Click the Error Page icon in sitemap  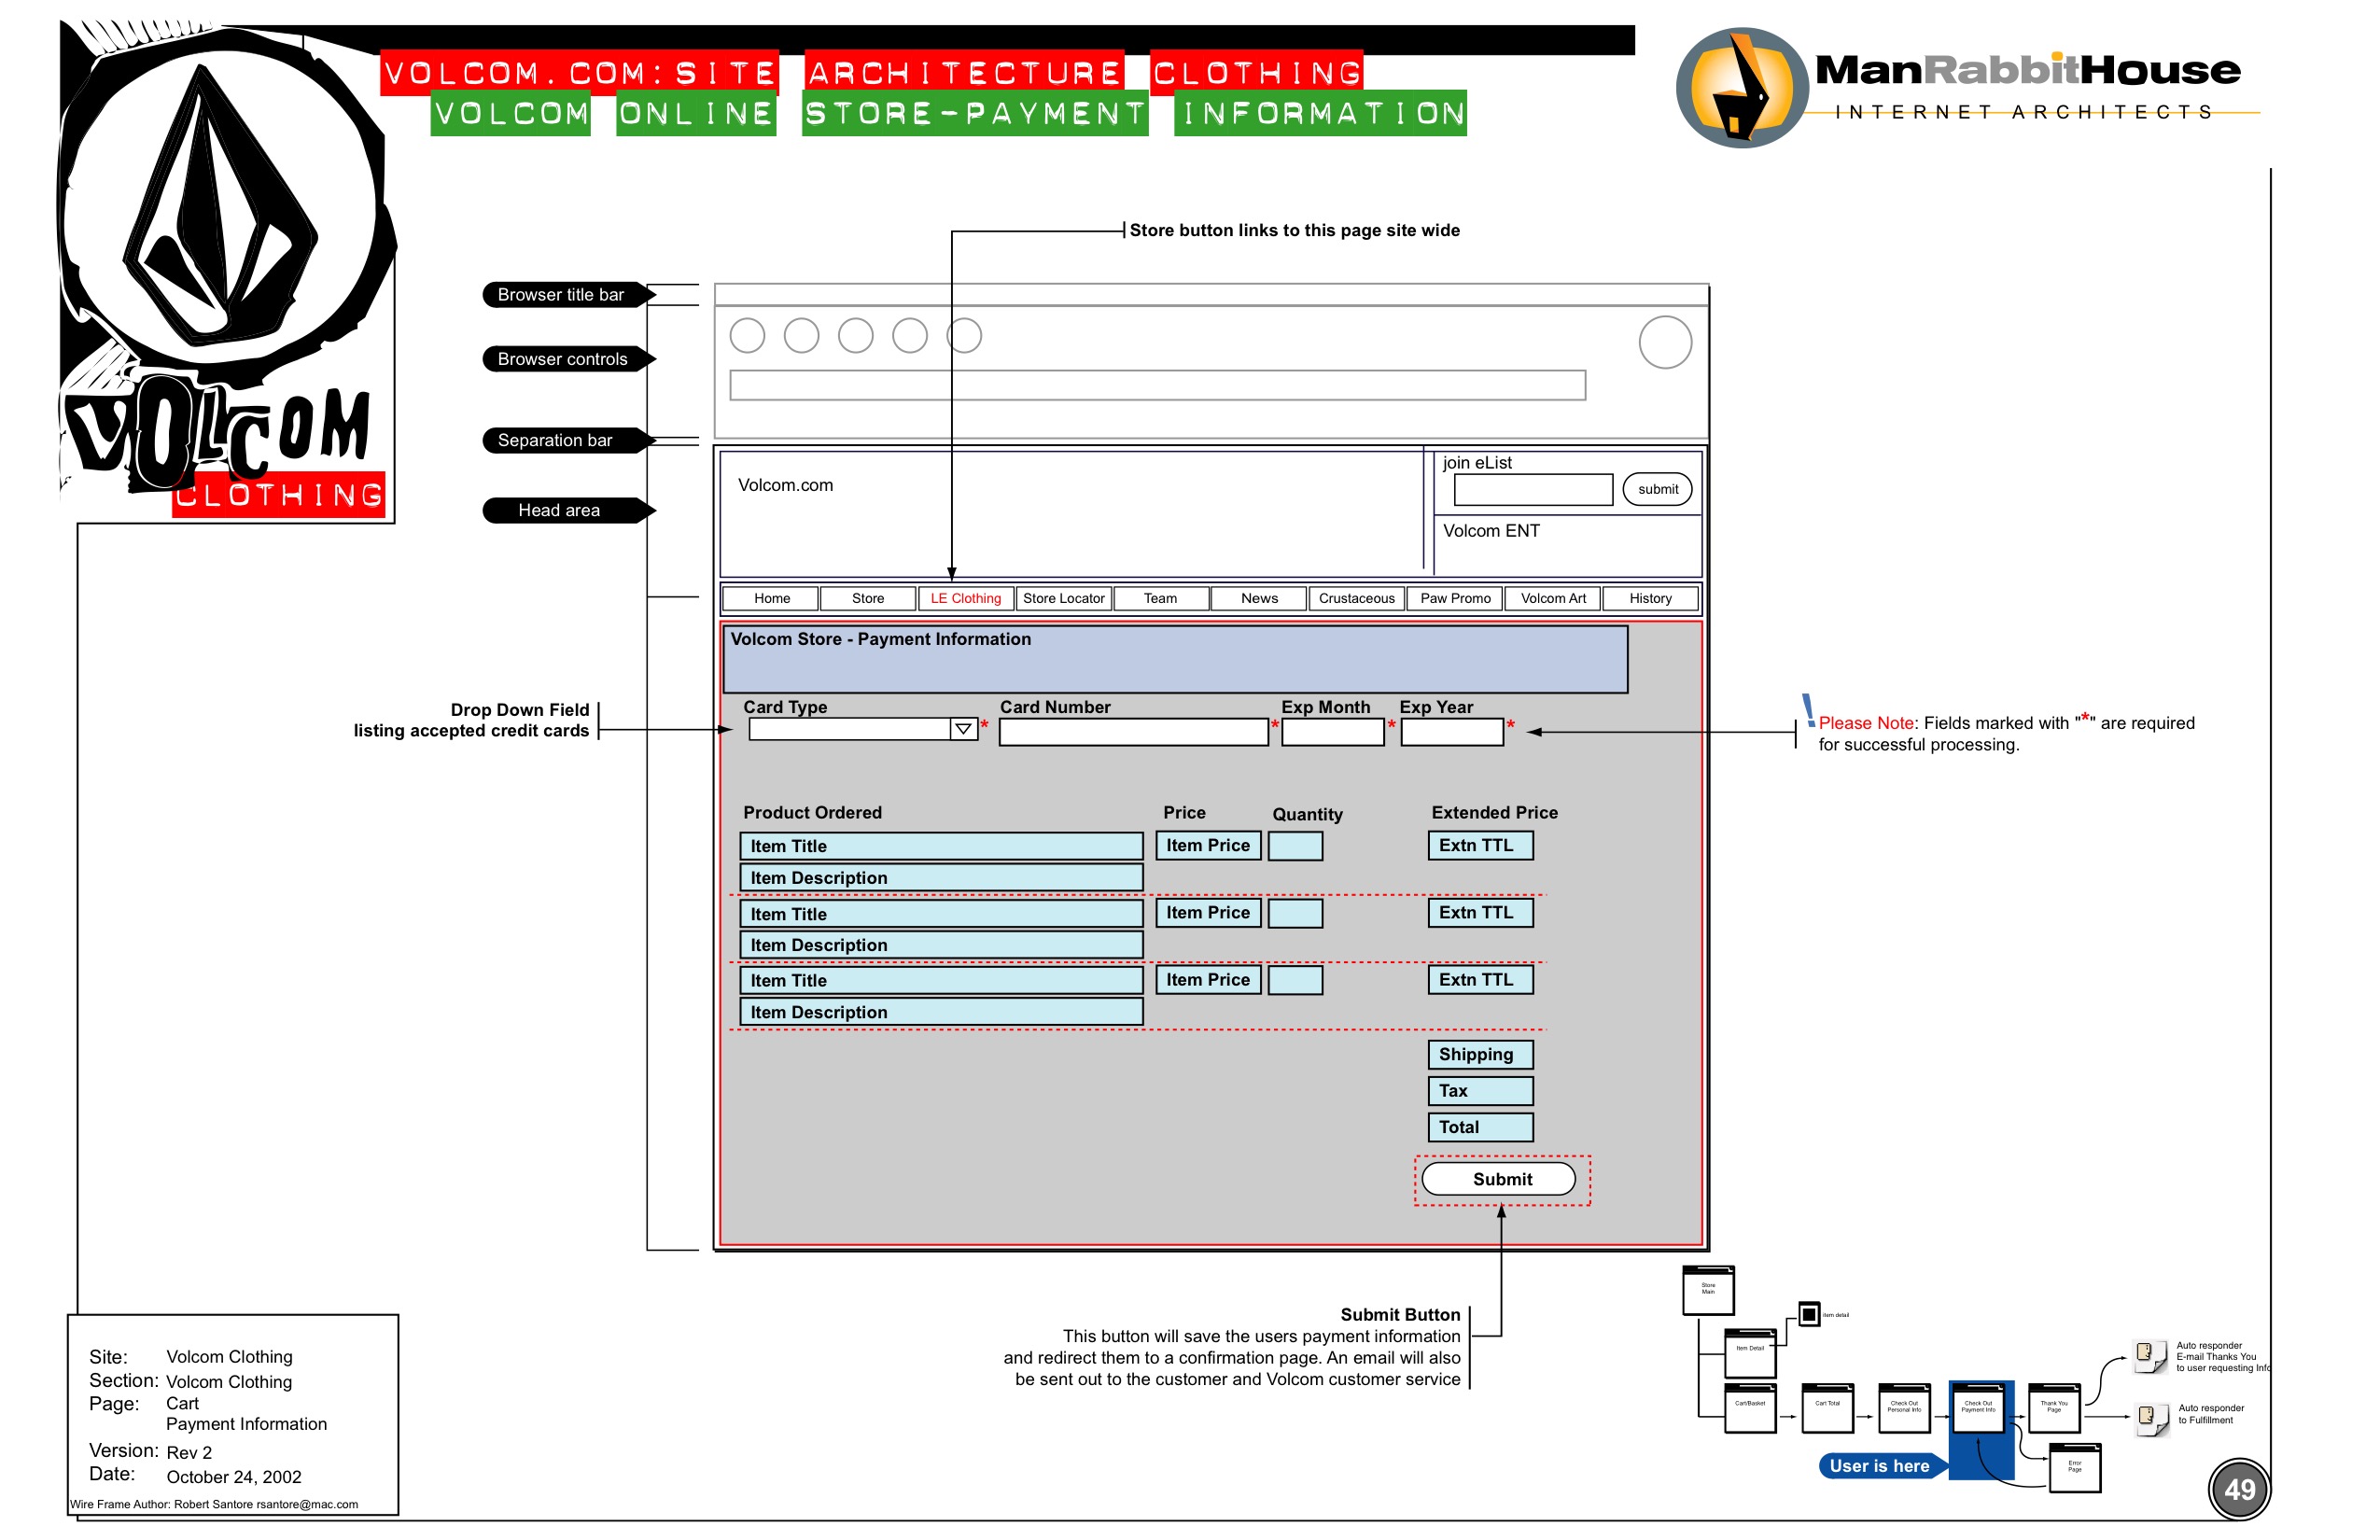click(2075, 1468)
